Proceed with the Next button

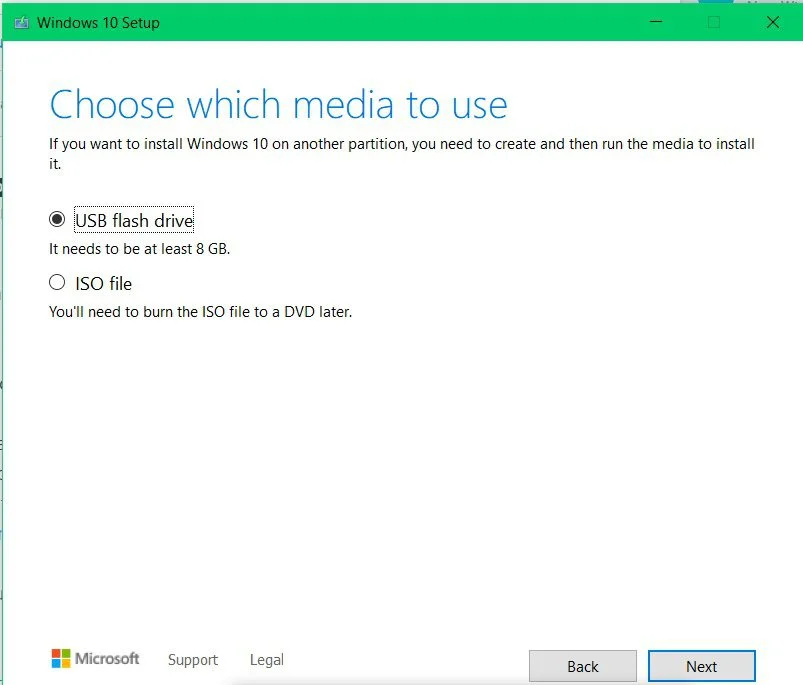point(702,666)
